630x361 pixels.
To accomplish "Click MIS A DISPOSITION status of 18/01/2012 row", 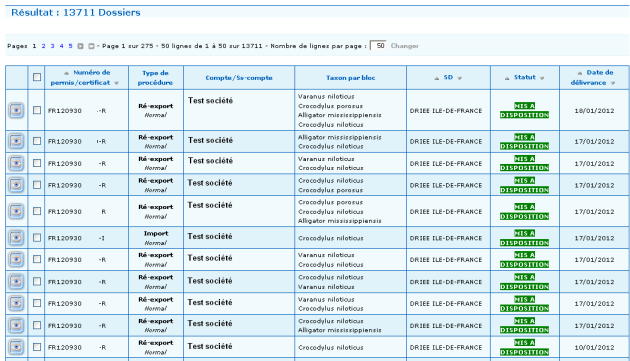I will pos(524,111).
